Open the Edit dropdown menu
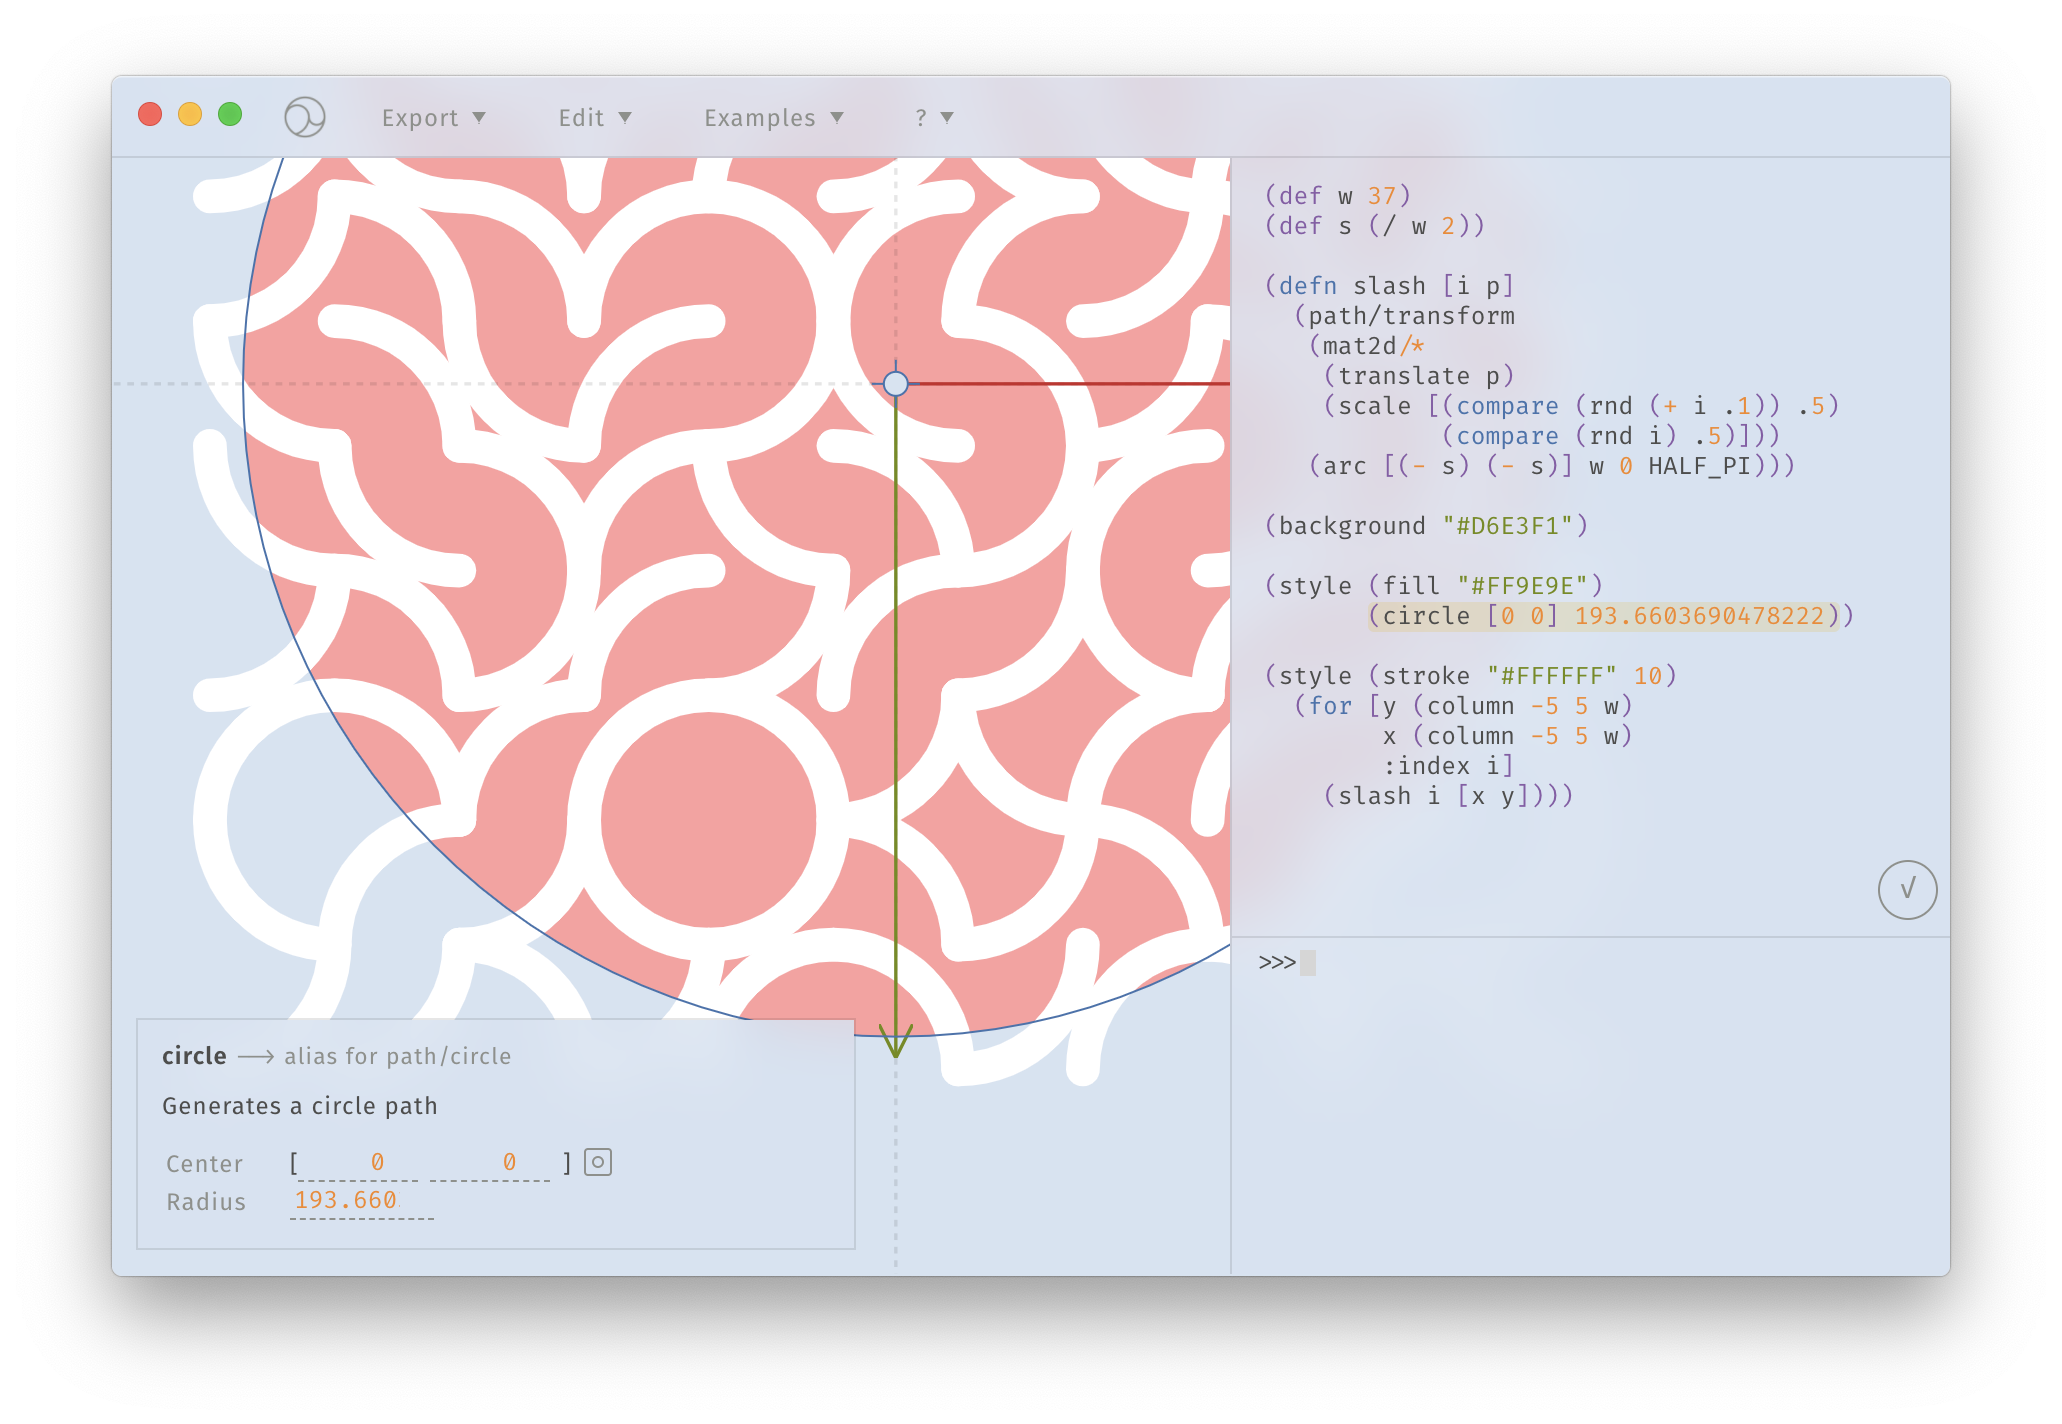The image size is (2062, 1424). (594, 118)
